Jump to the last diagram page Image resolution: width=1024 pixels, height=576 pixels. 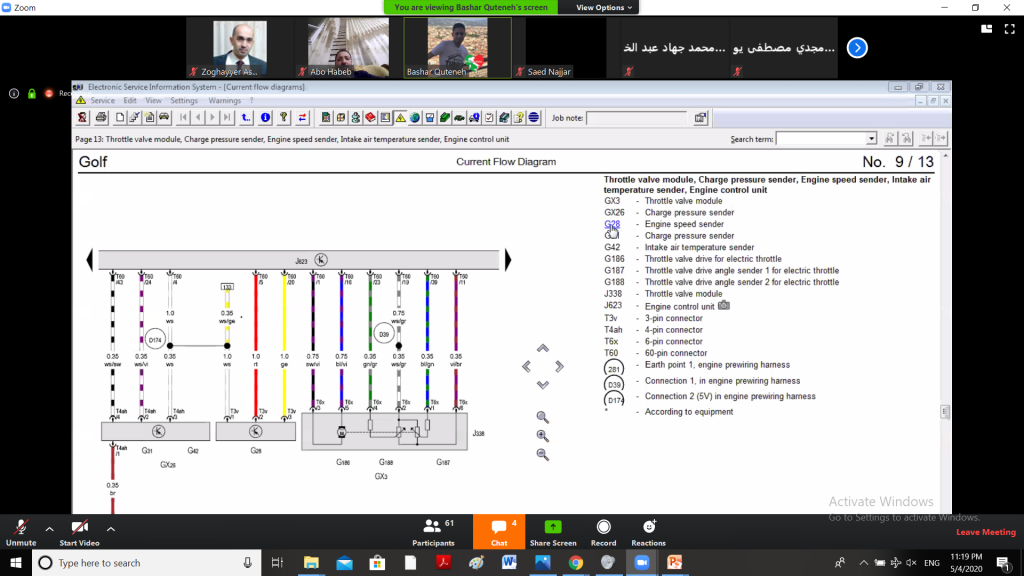[227, 118]
